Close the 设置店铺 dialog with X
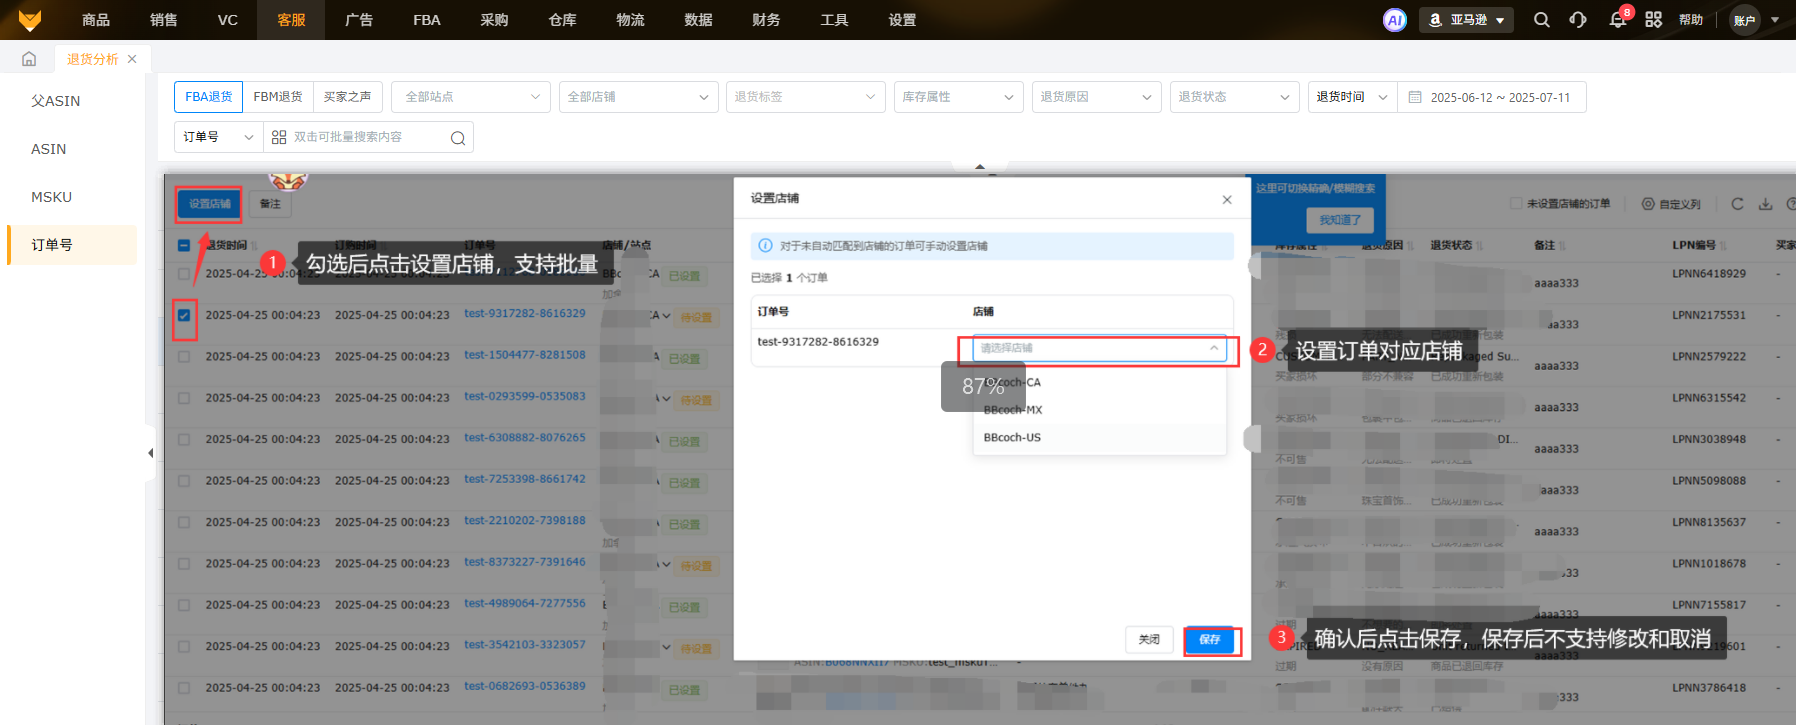1796x725 pixels. click(1227, 200)
